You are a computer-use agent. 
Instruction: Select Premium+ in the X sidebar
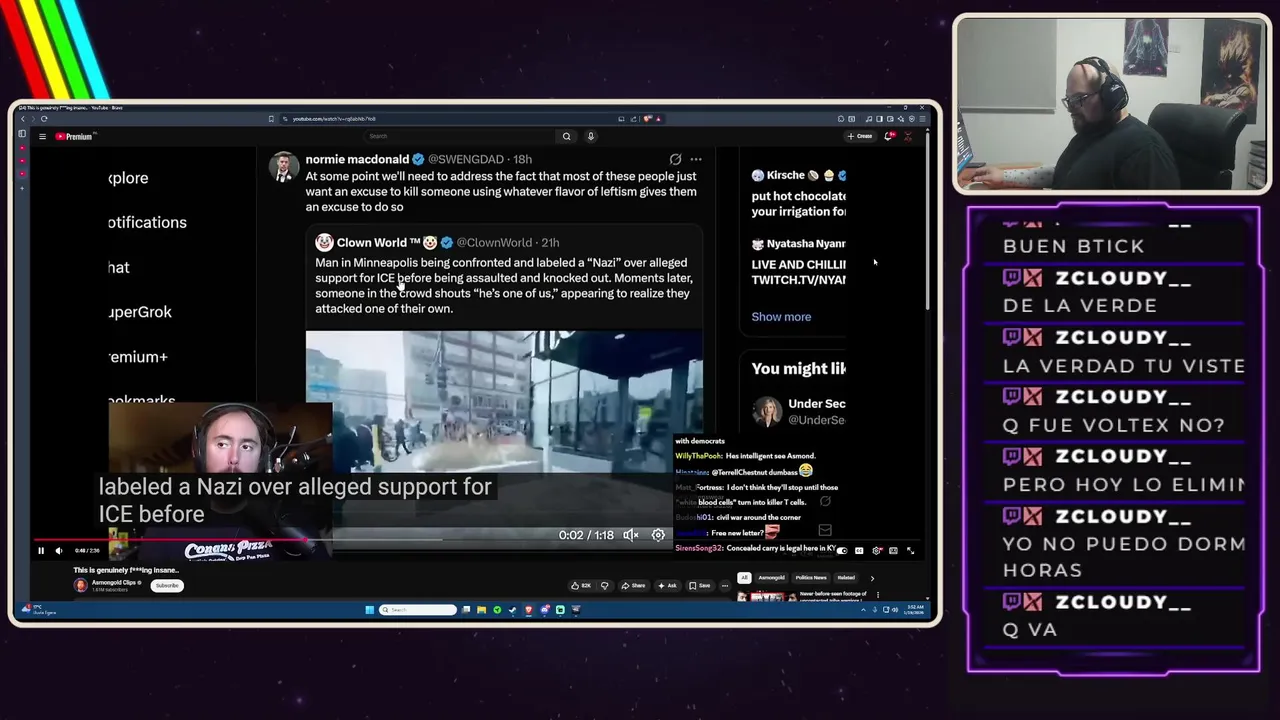point(138,357)
